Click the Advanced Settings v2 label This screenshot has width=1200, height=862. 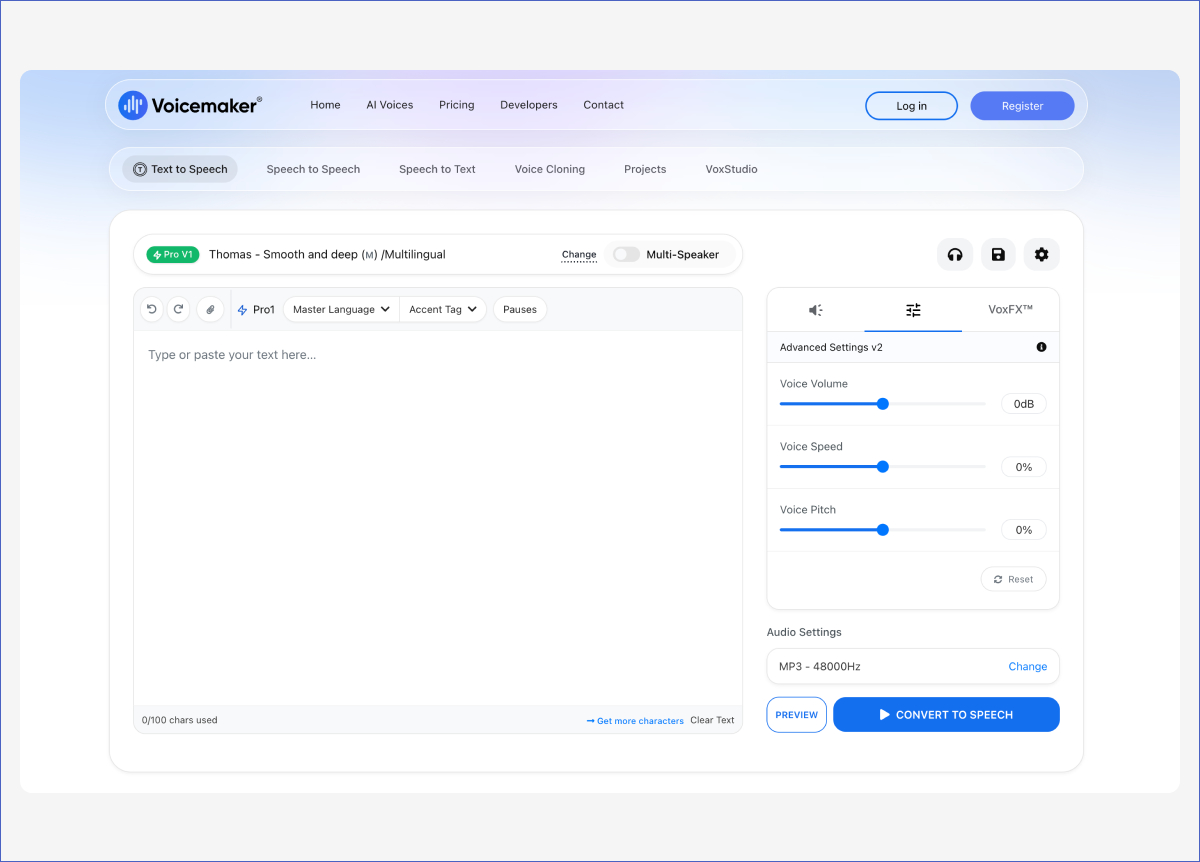tap(831, 348)
